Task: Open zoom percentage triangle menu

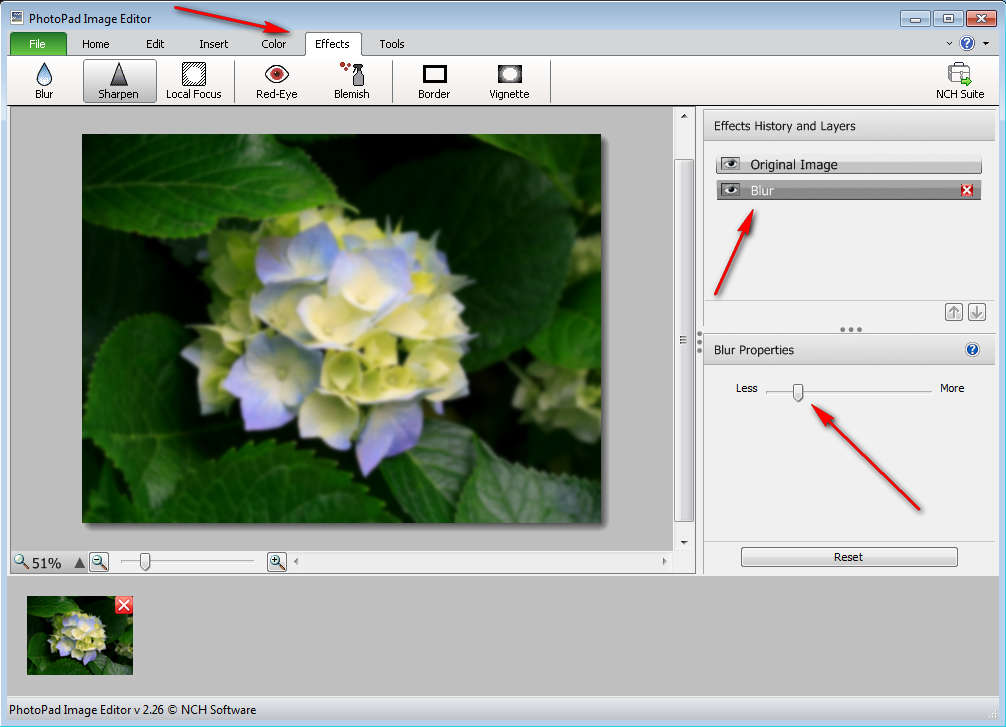Action: tap(79, 563)
